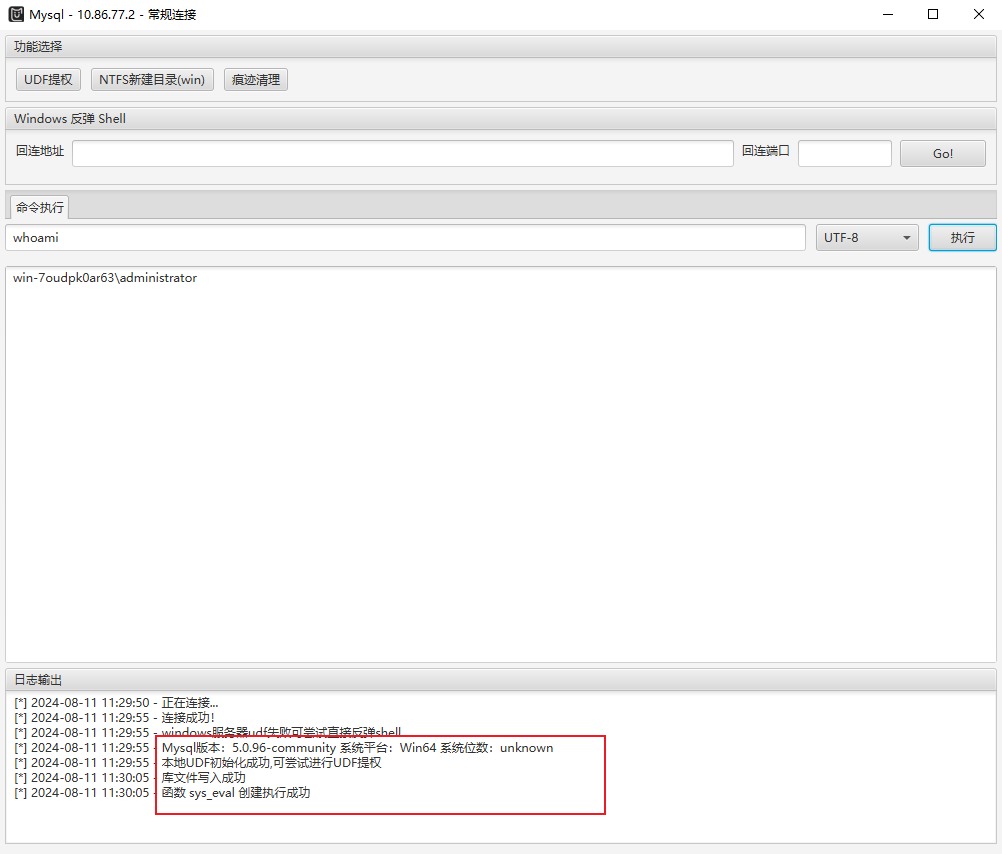
Task: Focus the 回连地址 input field
Action: click(x=403, y=153)
